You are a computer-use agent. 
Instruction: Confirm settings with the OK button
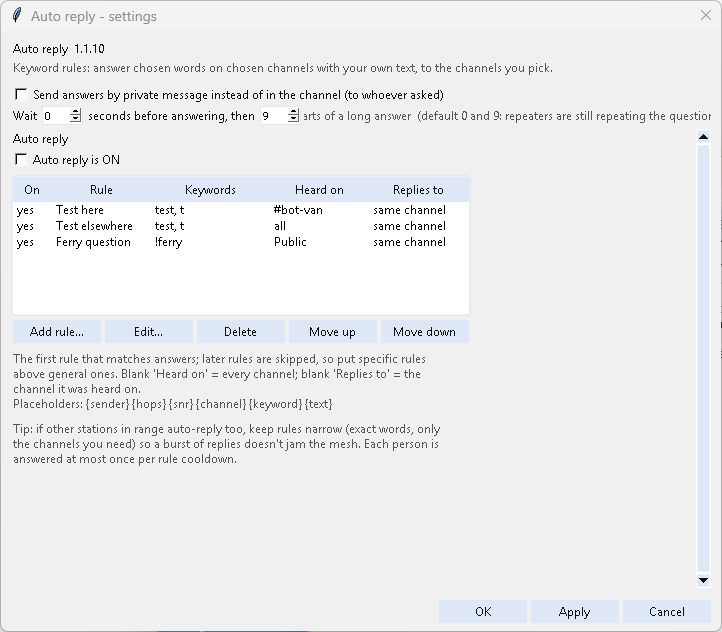tap(483, 612)
